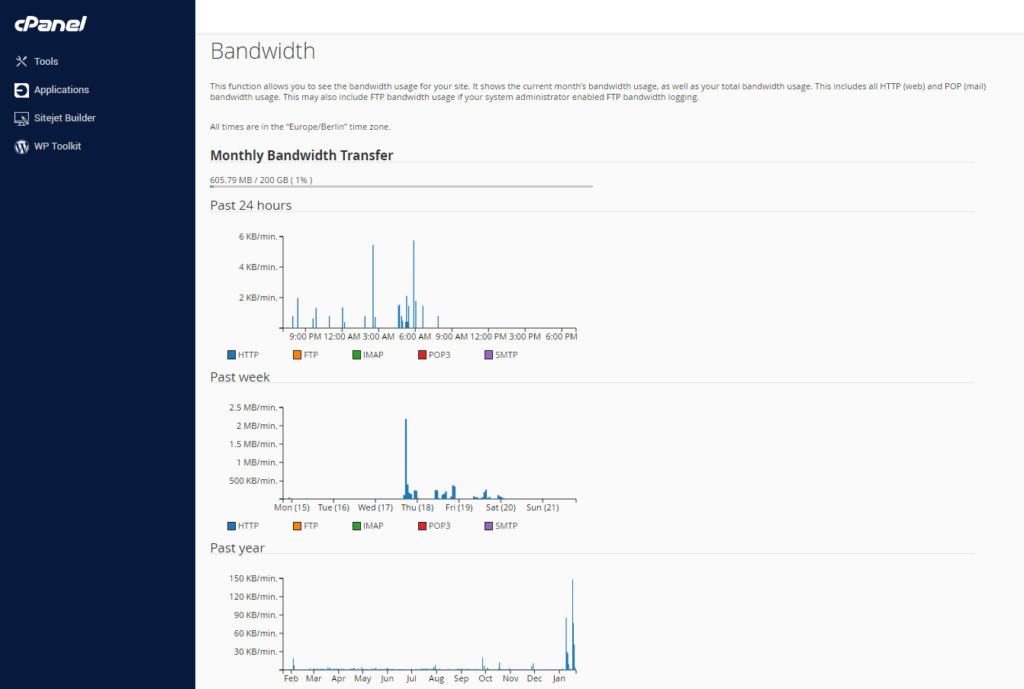The image size is (1024, 689).
Task: Open the Tools wrench icon
Action: click(x=22, y=61)
